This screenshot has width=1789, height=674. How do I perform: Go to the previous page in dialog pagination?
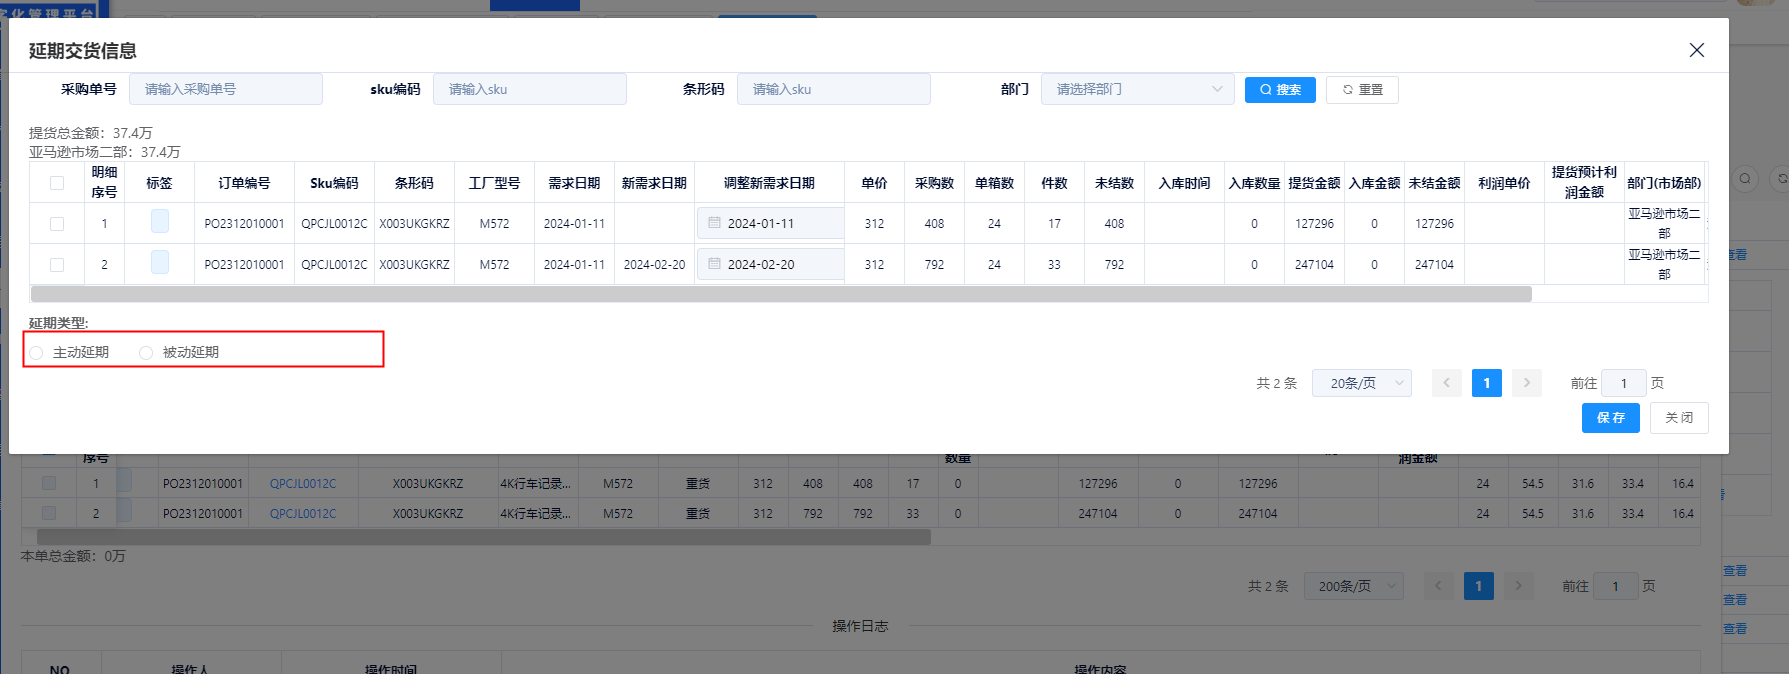click(1446, 383)
